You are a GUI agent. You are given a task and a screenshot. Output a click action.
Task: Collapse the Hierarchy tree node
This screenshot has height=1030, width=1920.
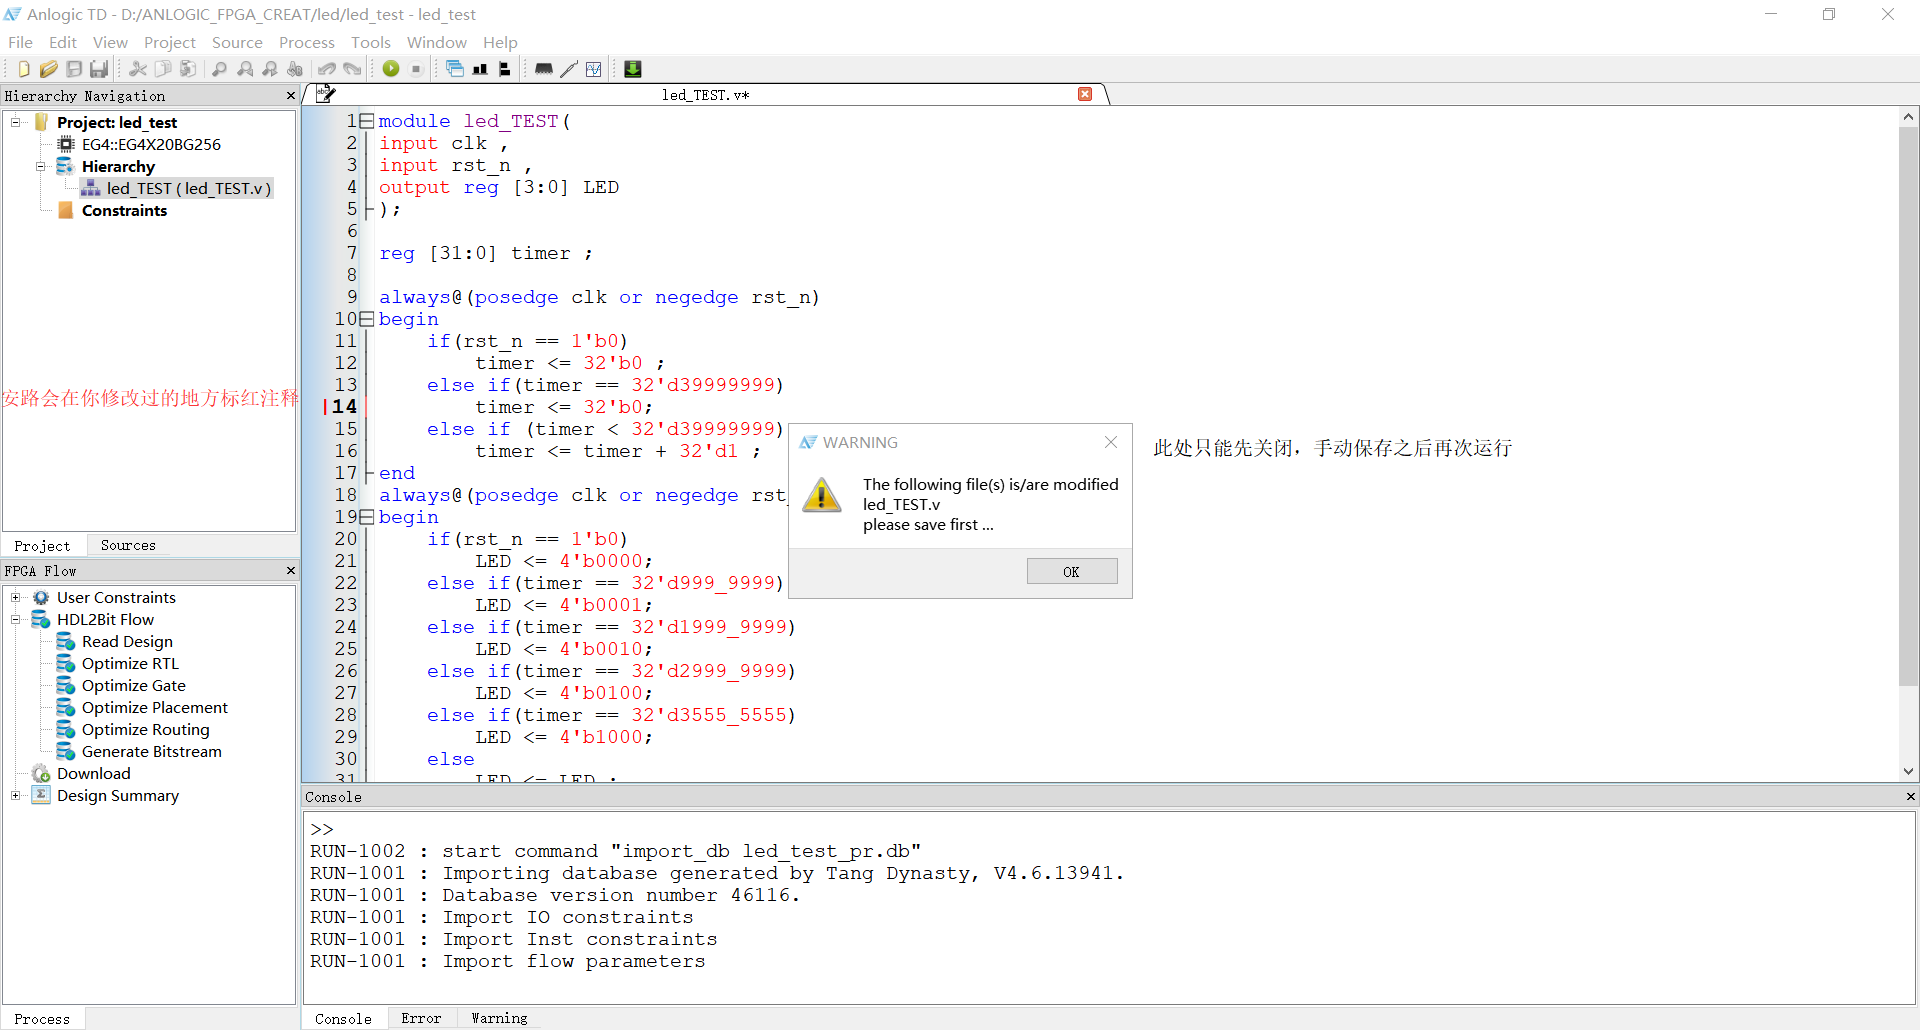pyautogui.click(x=41, y=166)
